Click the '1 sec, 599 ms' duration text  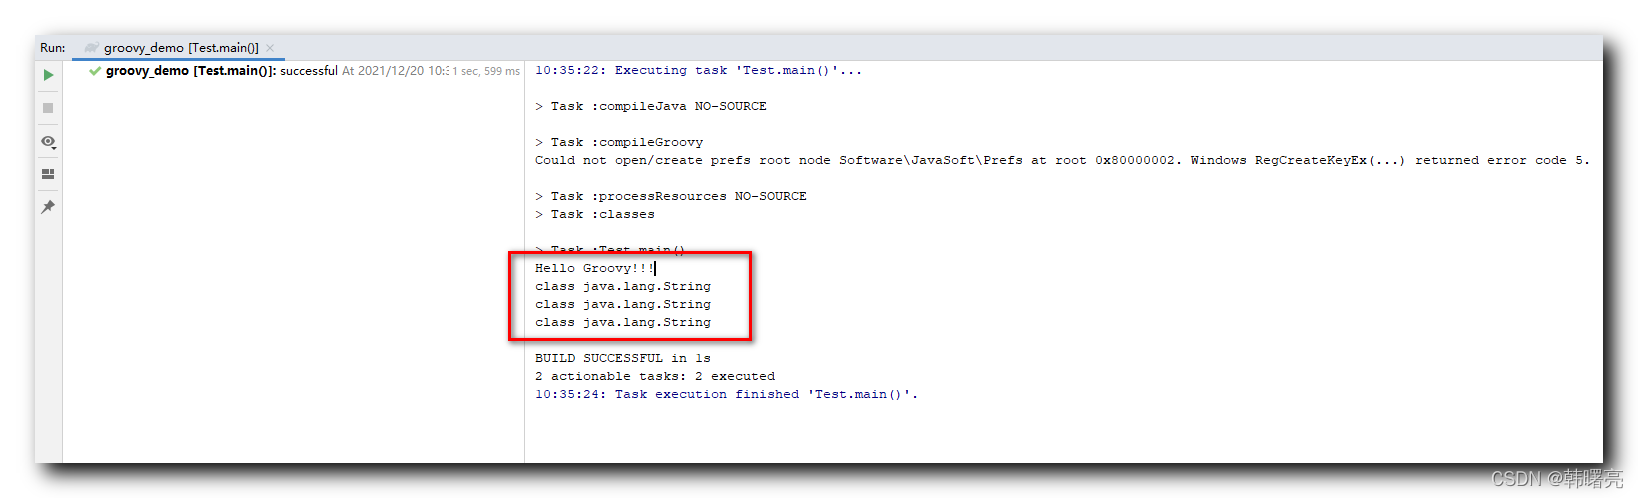(486, 71)
